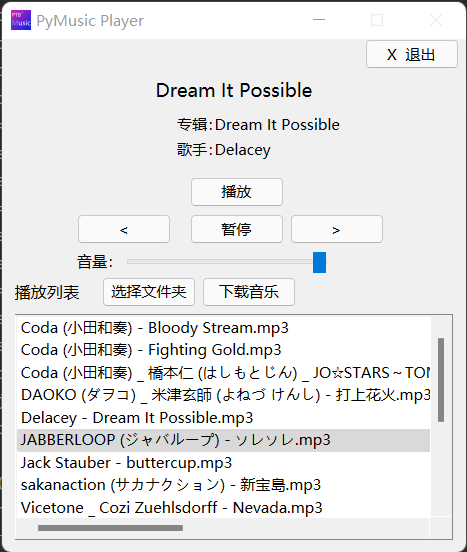Select Coda - Bloody Stream.mp3 in playlist
Screen dimensions: 467x552
pos(223,328)
